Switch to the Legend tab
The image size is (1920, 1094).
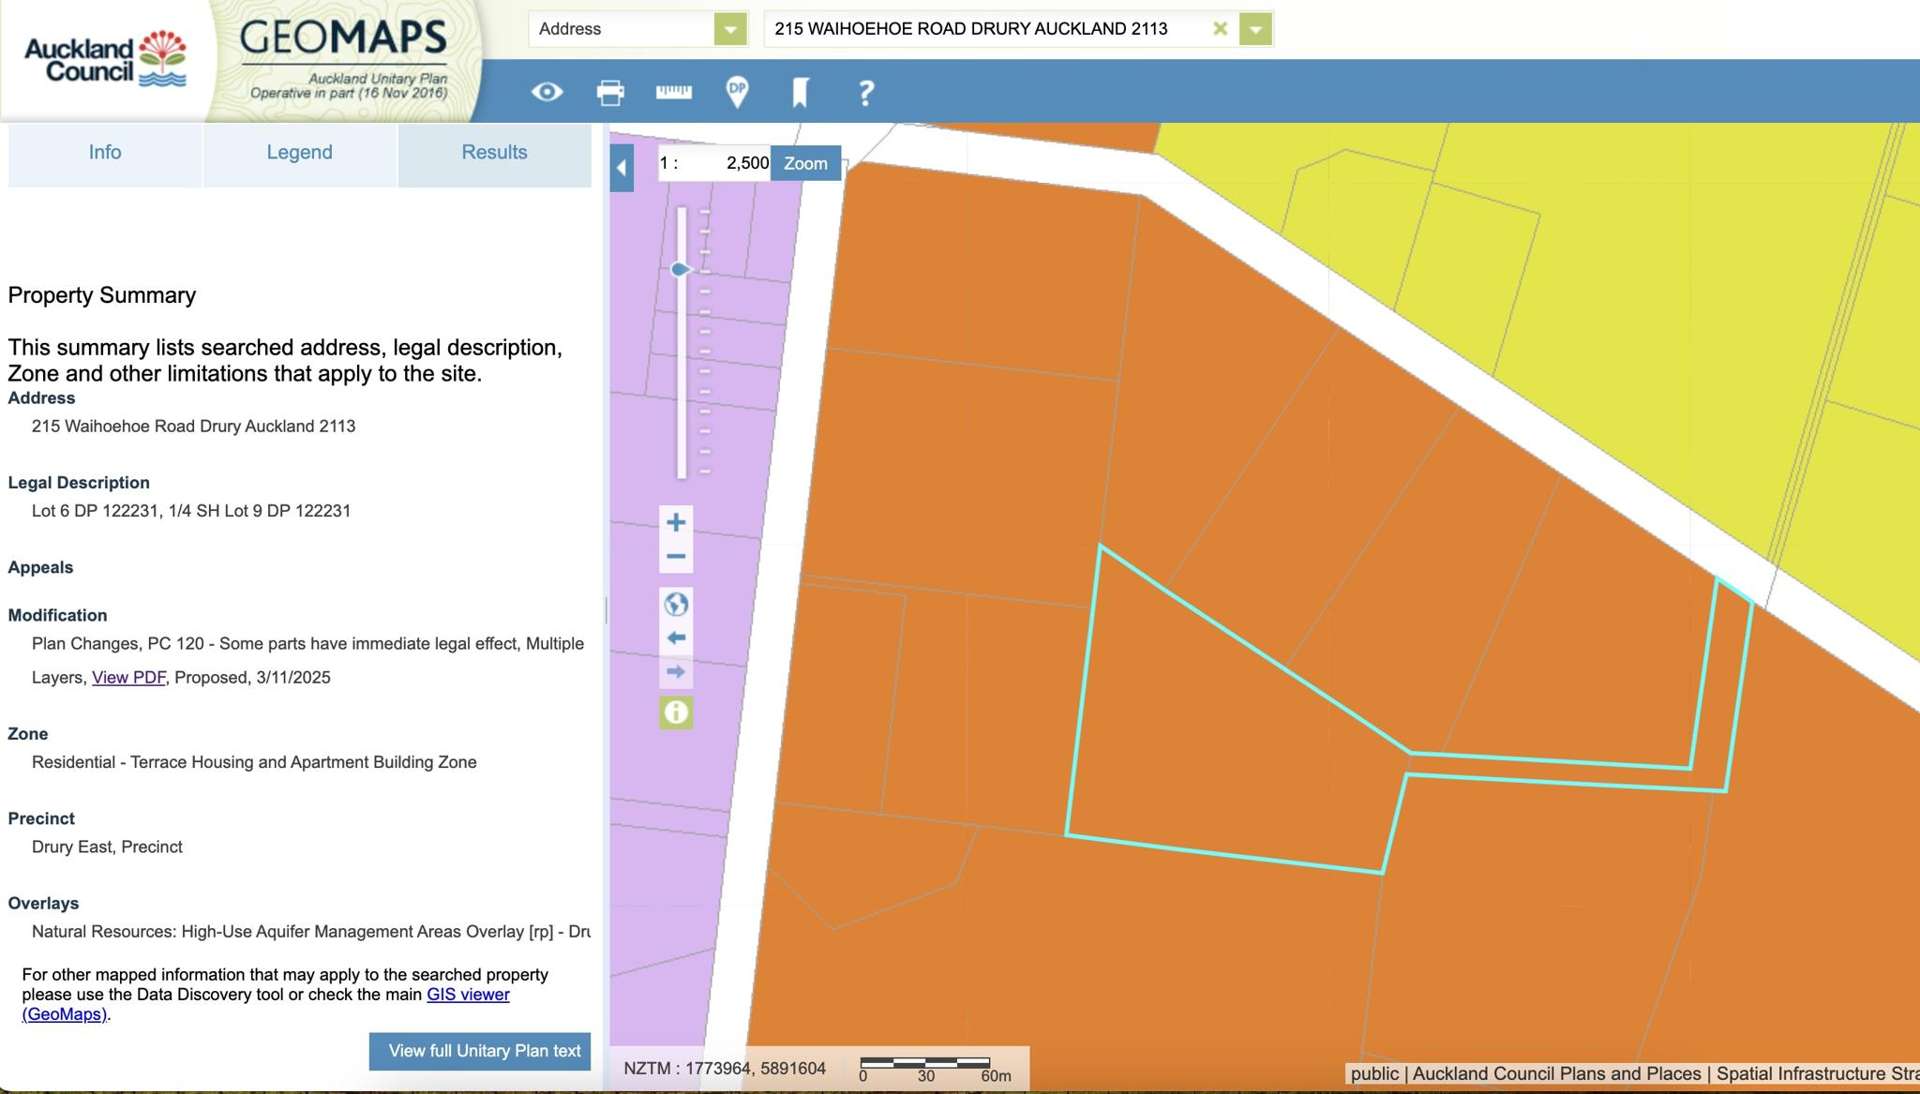point(299,152)
